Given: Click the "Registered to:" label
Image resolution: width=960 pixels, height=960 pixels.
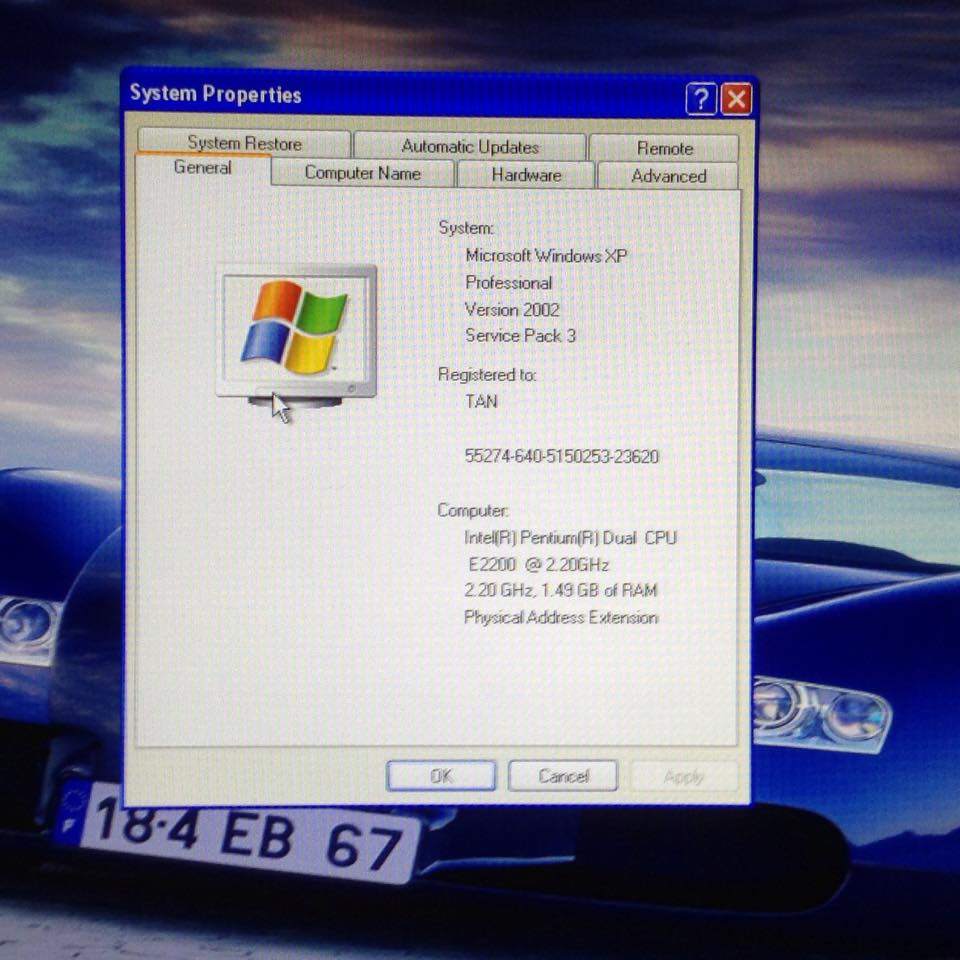Looking at the screenshot, I should click(x=487, y=374).
